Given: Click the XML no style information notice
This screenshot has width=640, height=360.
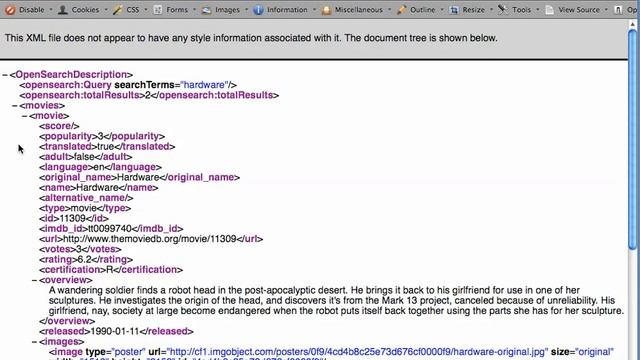Looking at the screenshot, I should 251,38.
